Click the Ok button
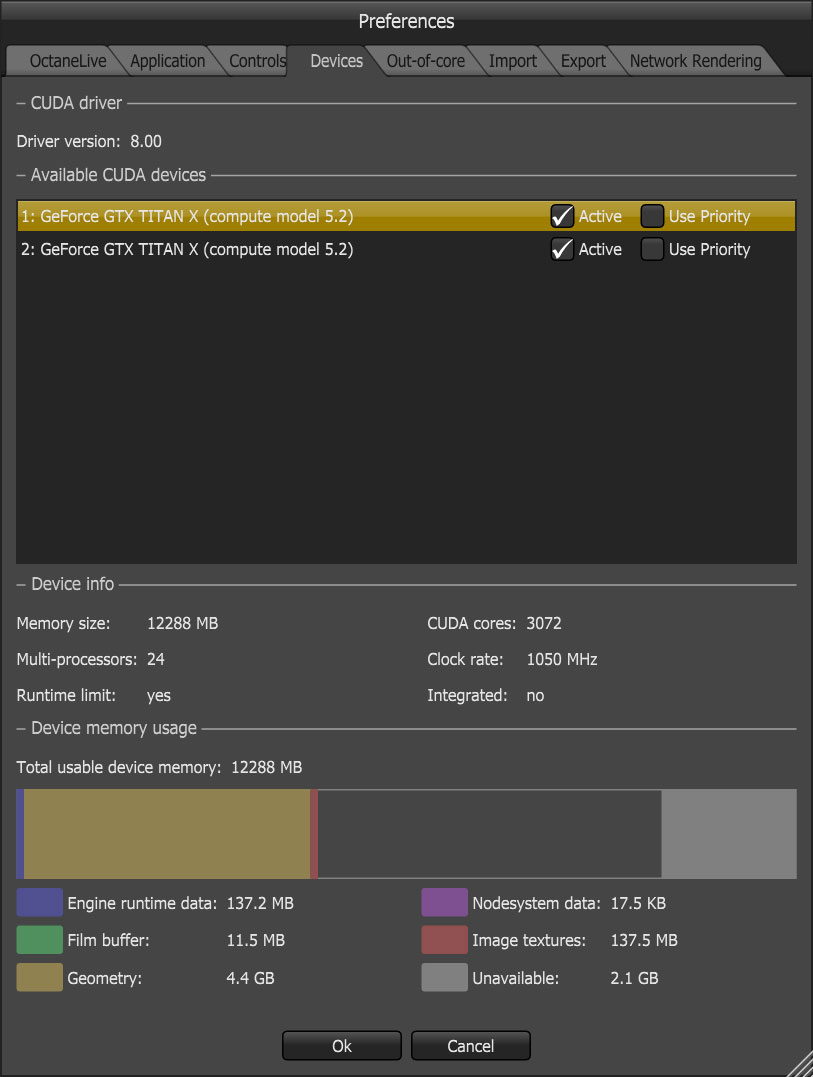The height and width of the screenshot is (1077, 813). tap(342, 1046)
